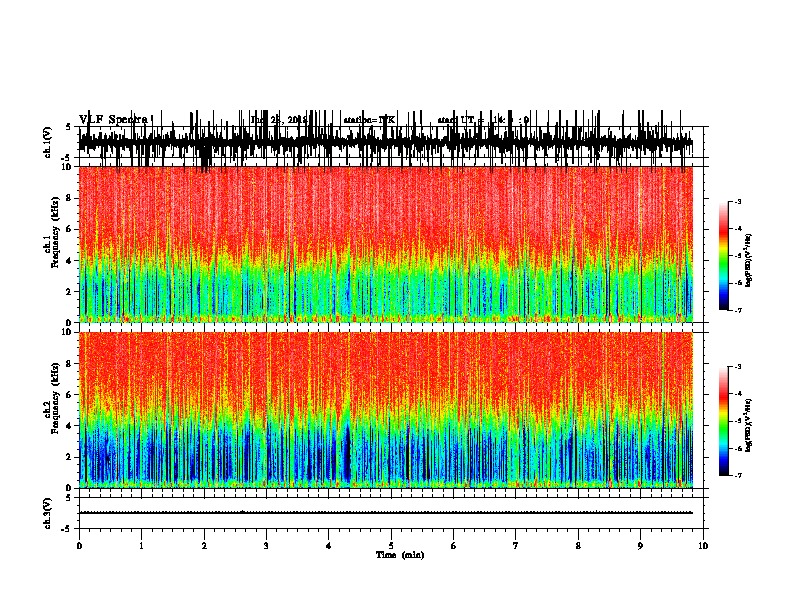
Task: Click the '-3' label on ch.1 color bar
Action: pyautogui.click(x=737, y=201)
